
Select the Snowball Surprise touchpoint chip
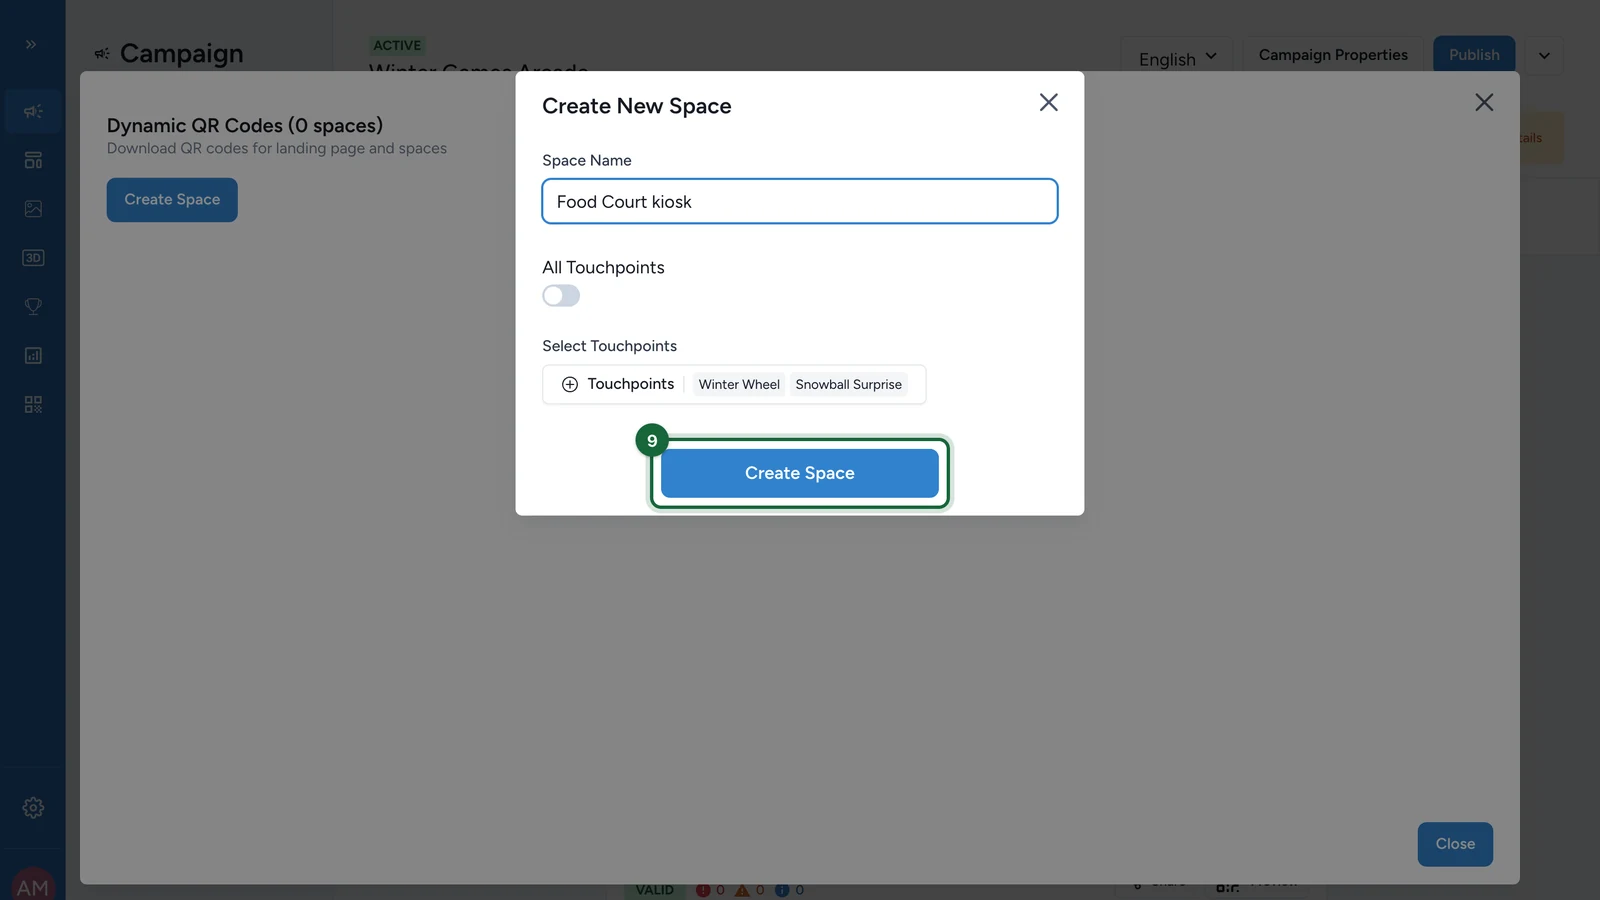tap(849, 385)
